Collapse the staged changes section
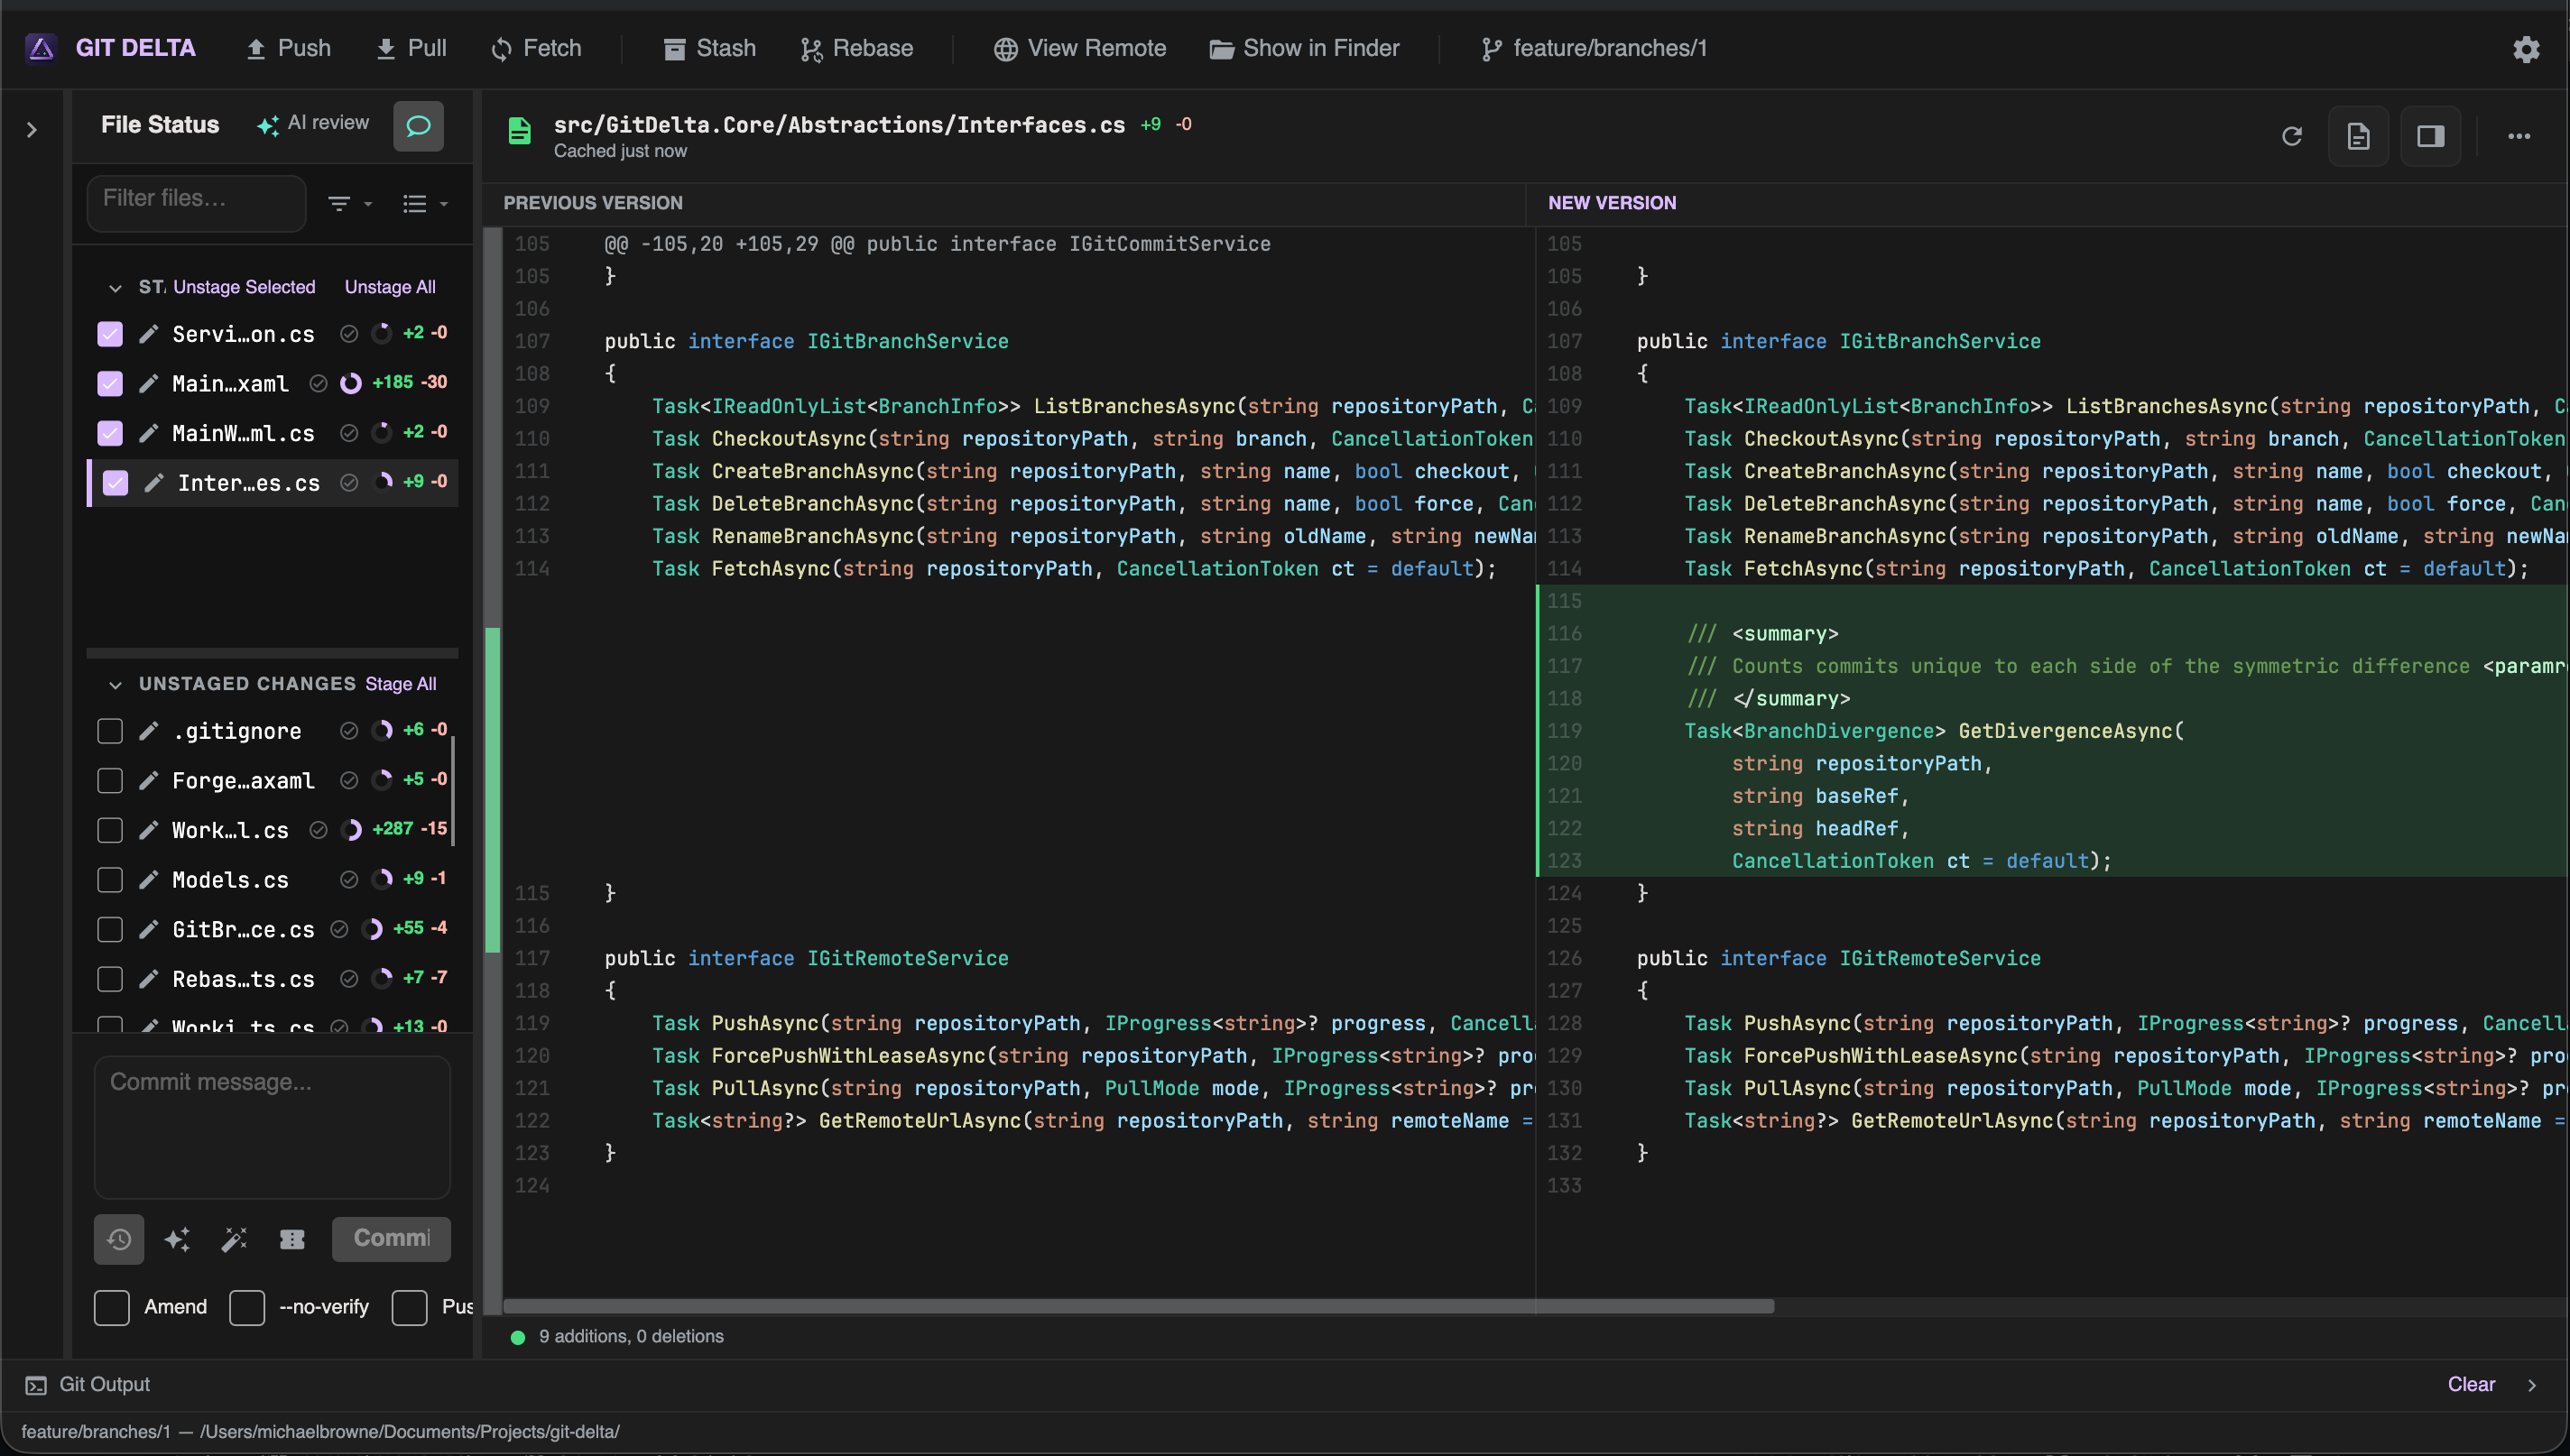 pos(115,288)
